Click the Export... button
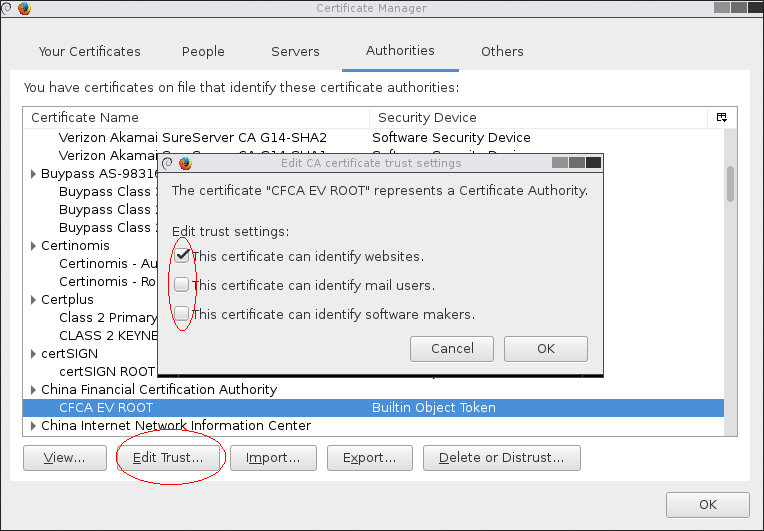Screen dimensions: 764x531 tap(370, 458)
